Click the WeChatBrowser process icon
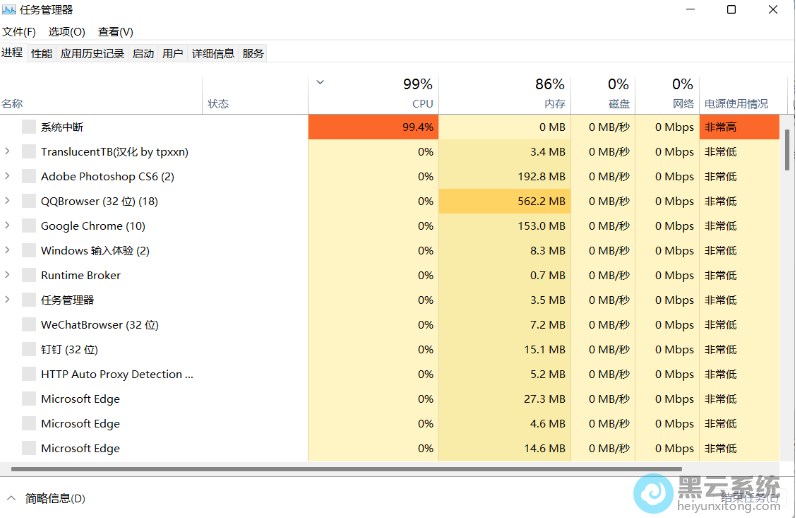 (29, 325)
